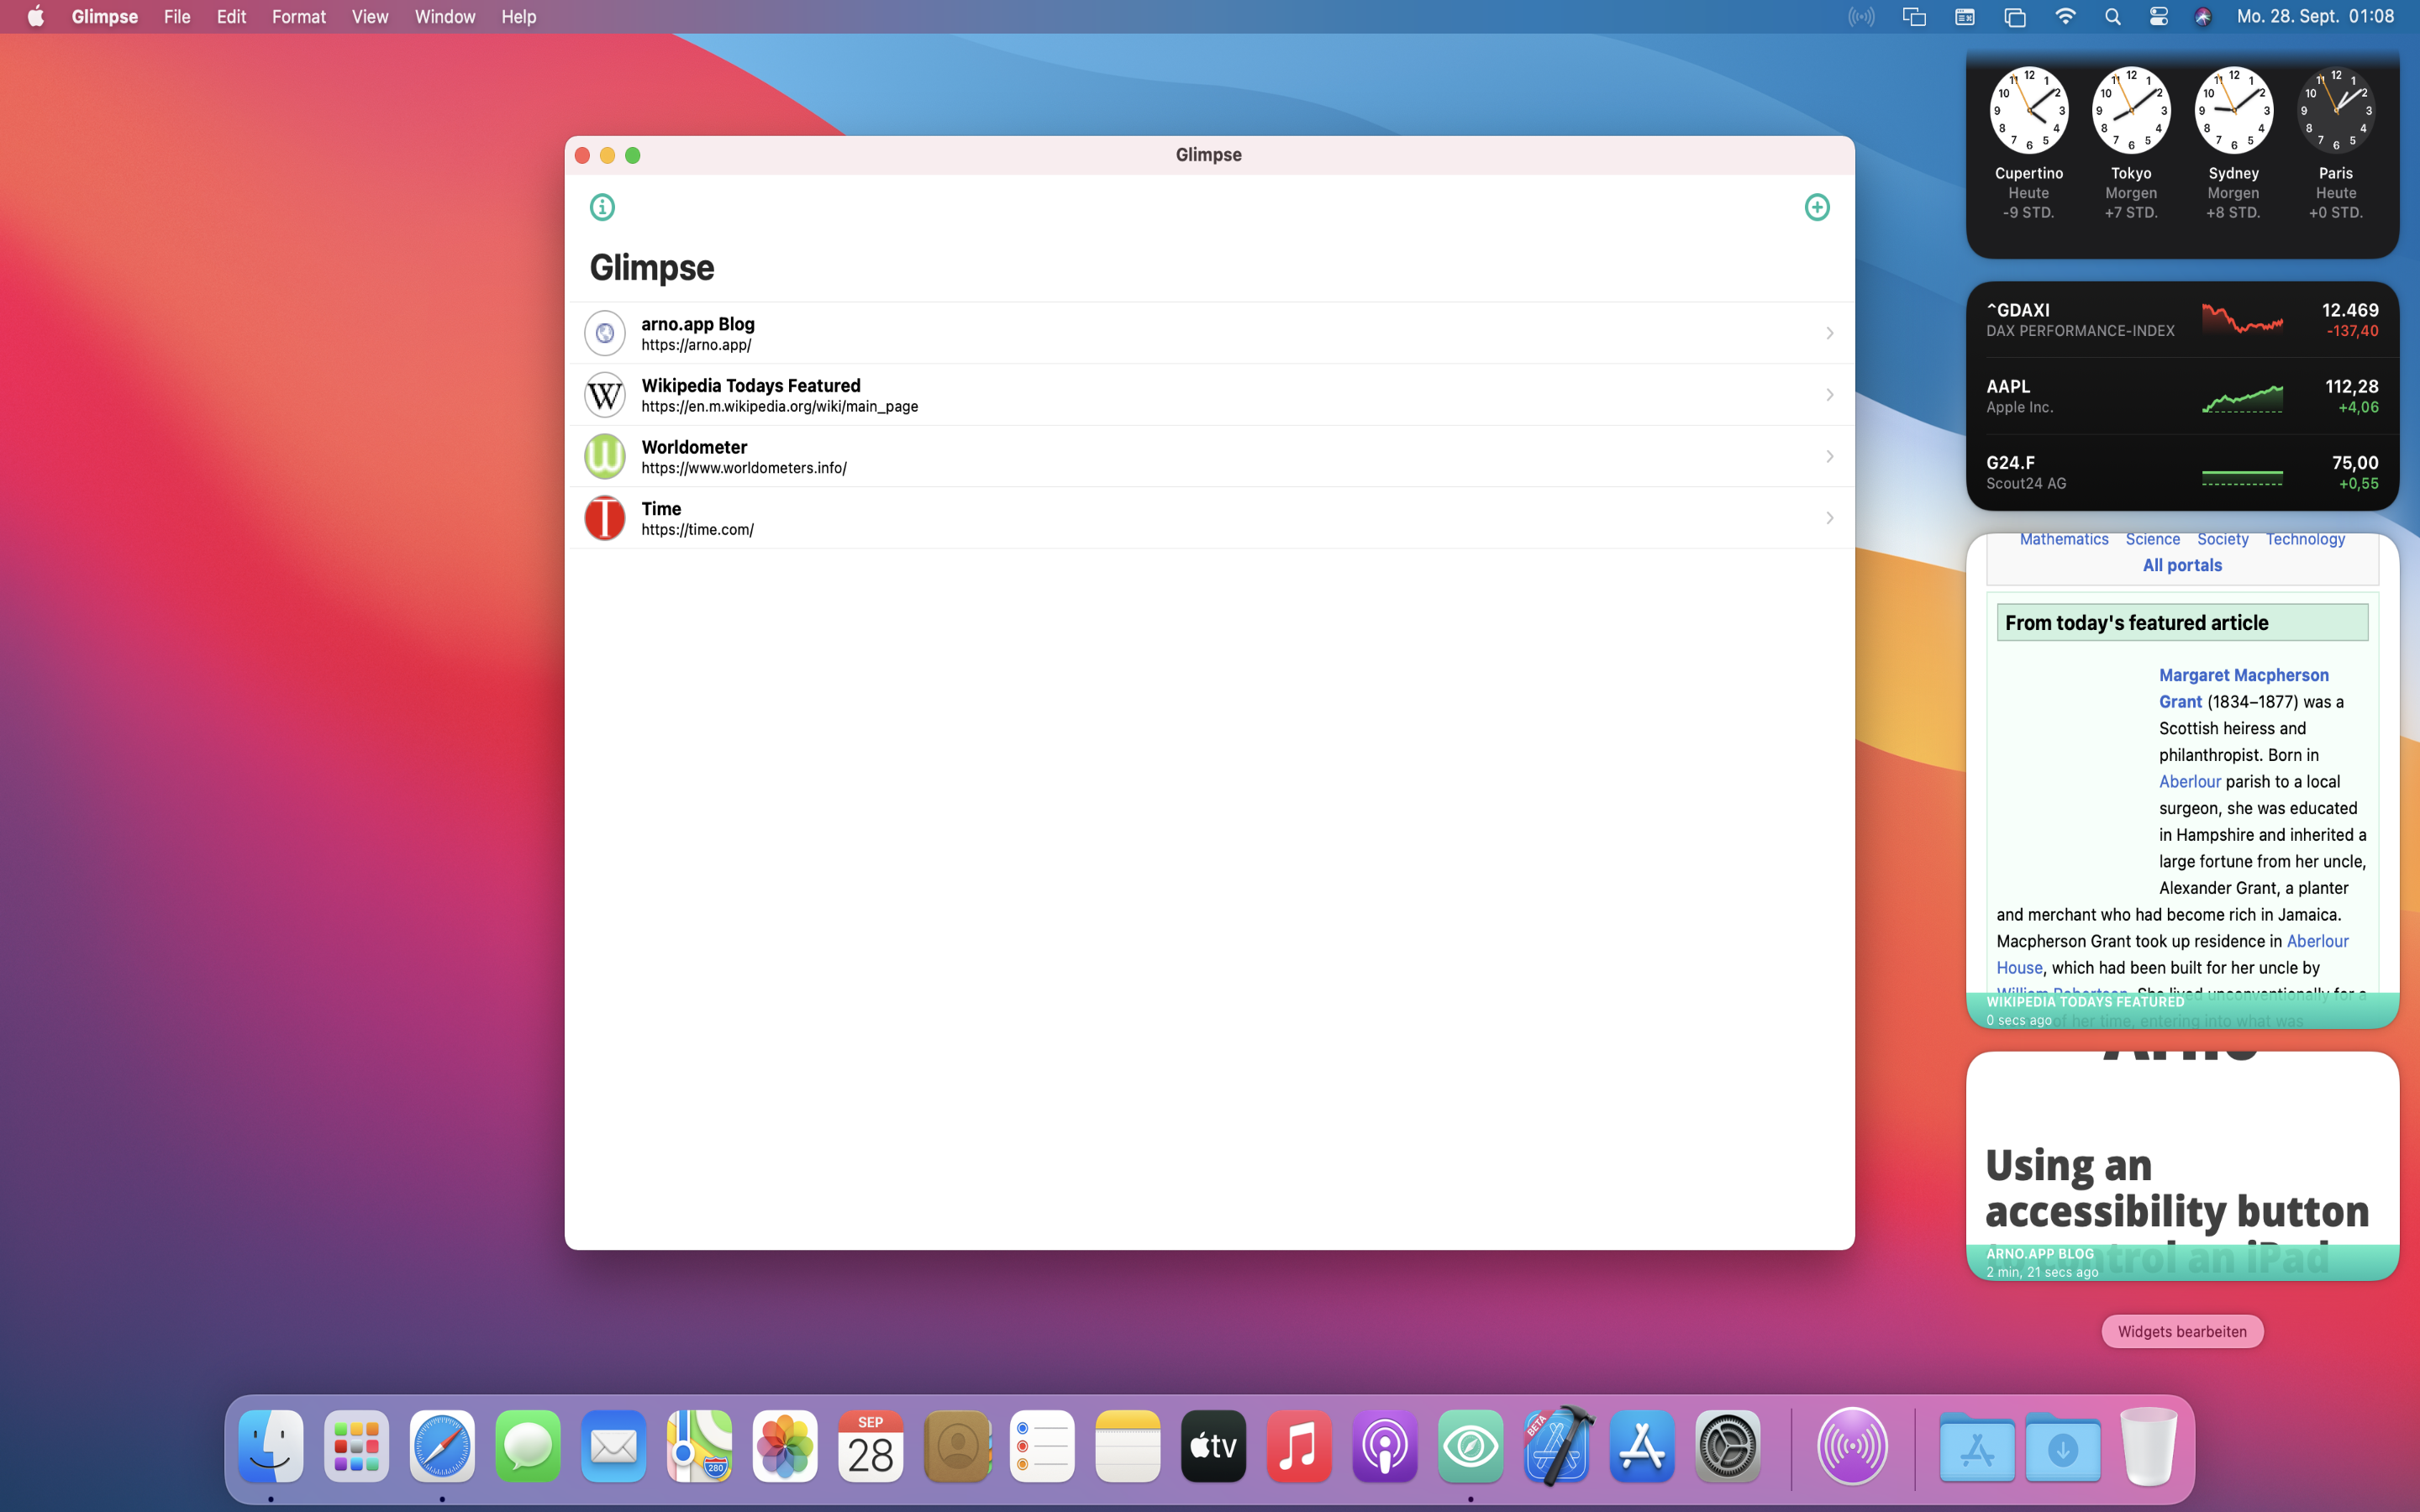Open the Window menu
The height and width of the screenshot is (1512, 2420).
(x=445, y=17)
